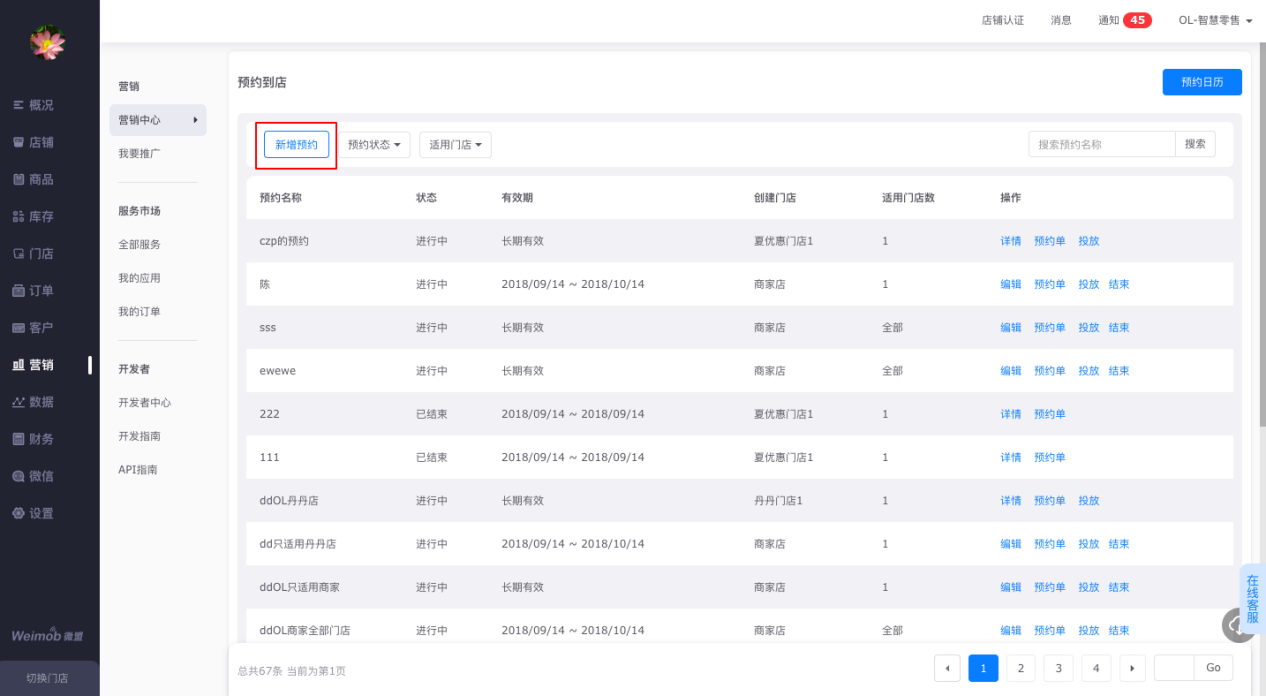The height and width of the screenshot is (696, 1266).
Task: Click 编辑 for the sss appointment
Action: [1011, 327]
